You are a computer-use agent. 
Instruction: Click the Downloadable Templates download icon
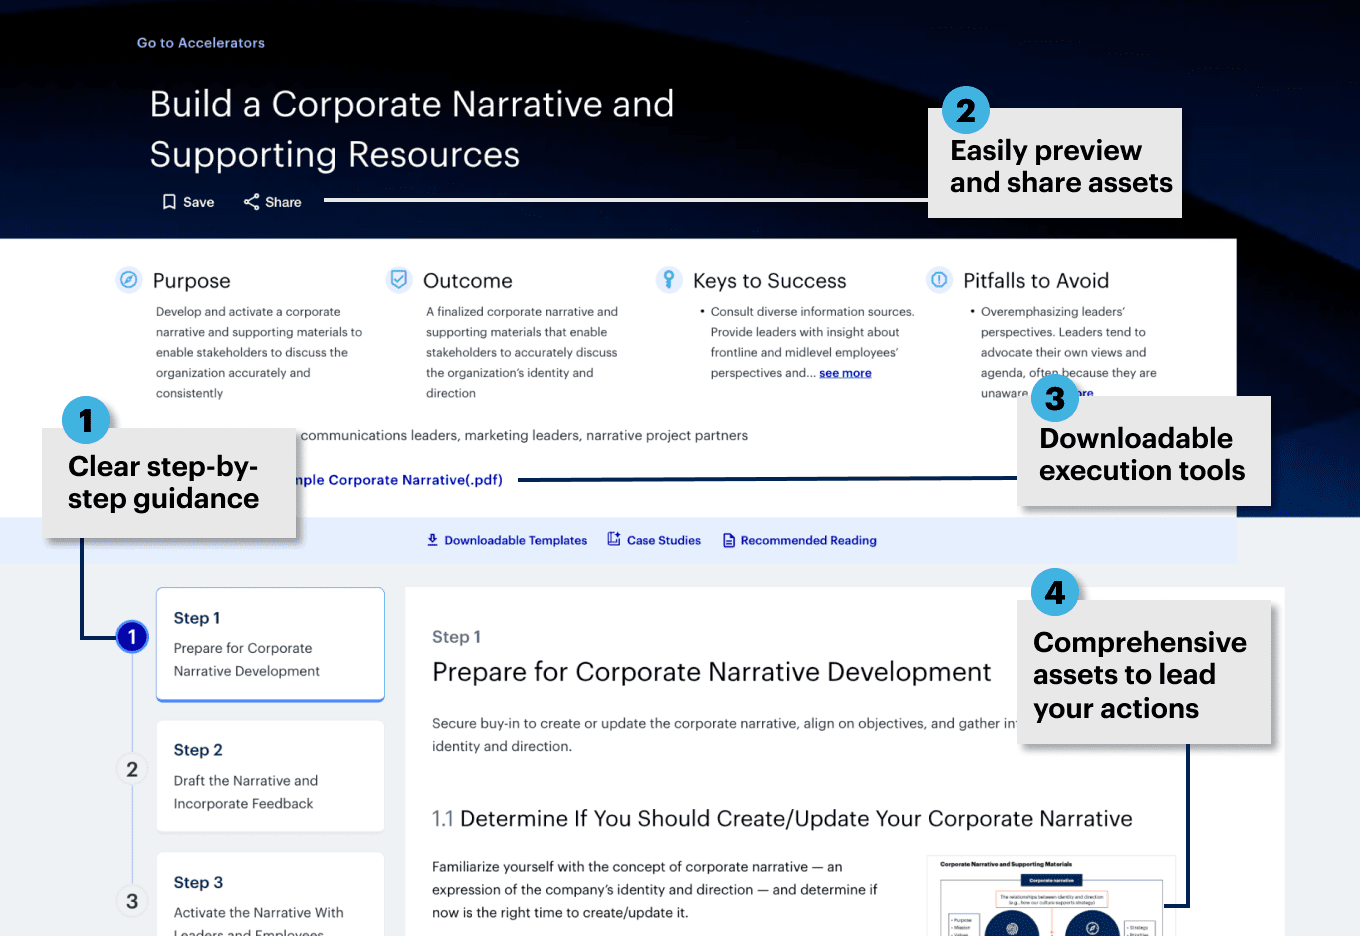tap(432, 540)
